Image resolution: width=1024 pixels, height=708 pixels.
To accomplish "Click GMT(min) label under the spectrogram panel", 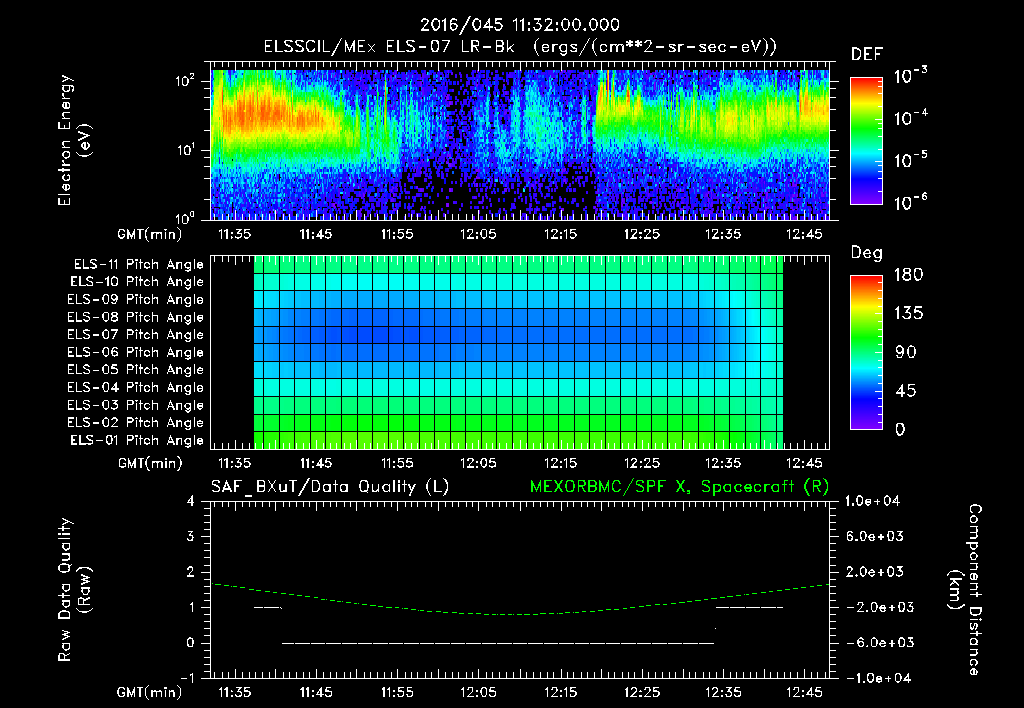I will [x=150, y=234].
